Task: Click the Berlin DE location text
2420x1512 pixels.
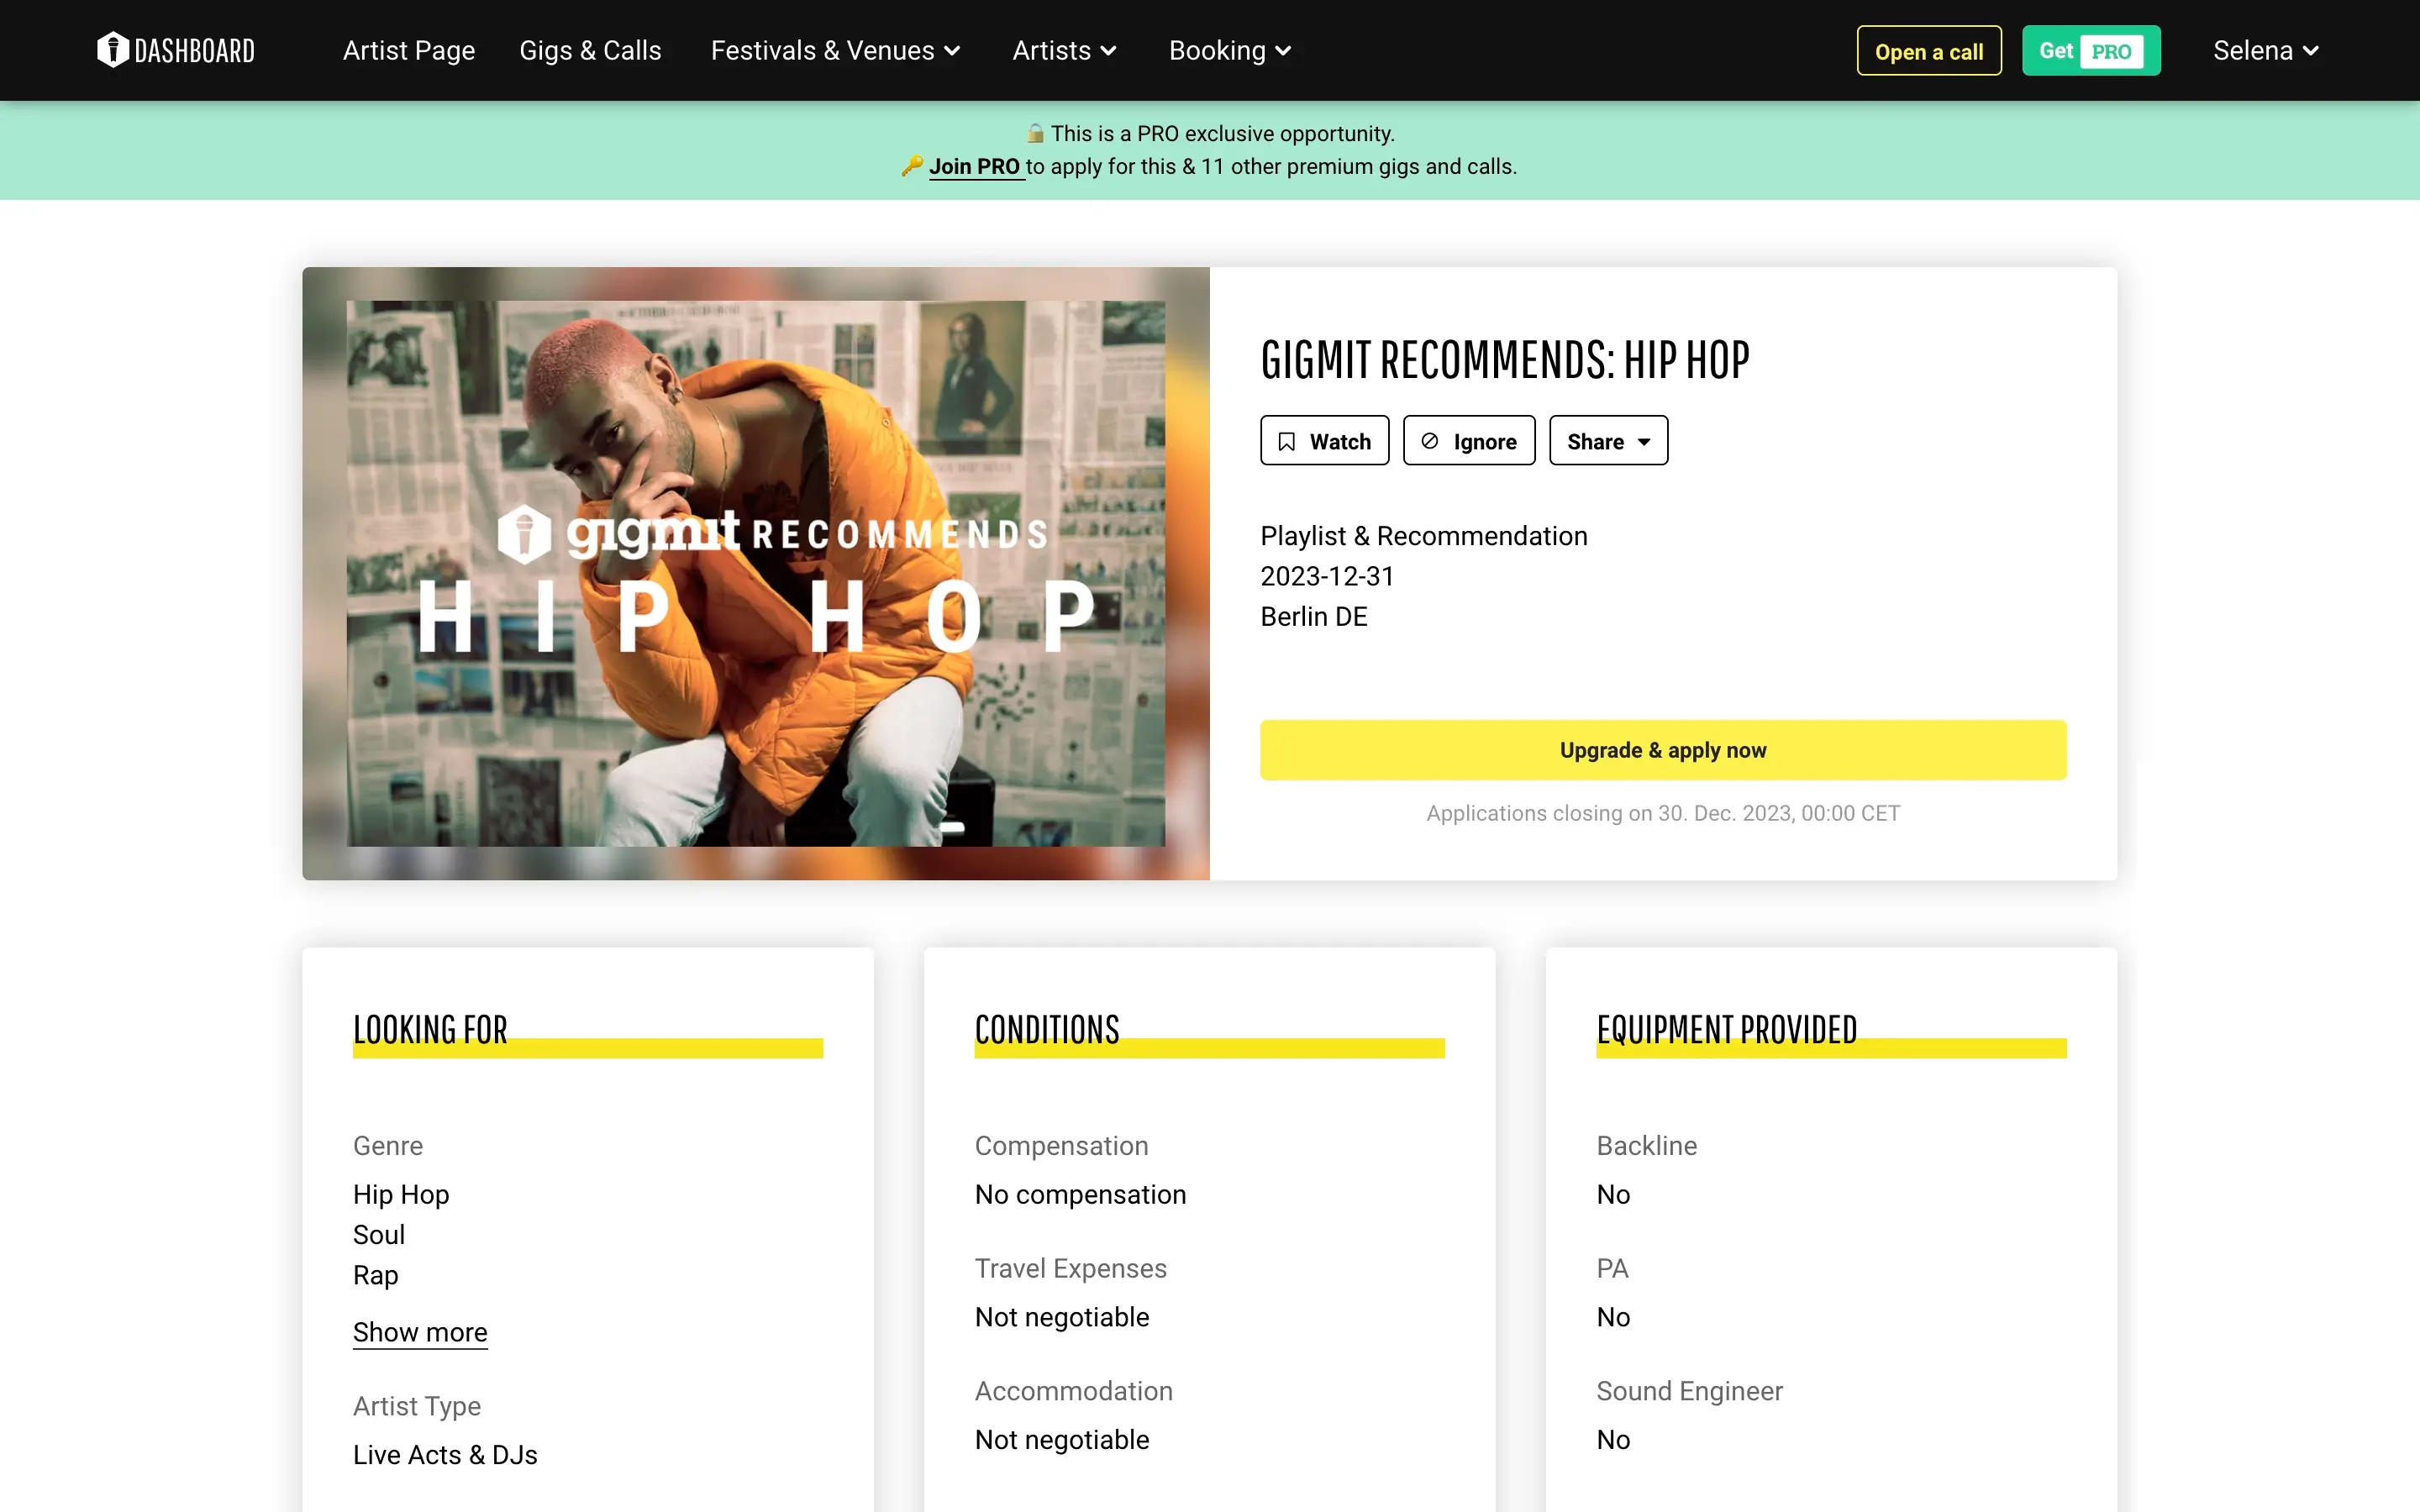Action: pos(1314,616)
